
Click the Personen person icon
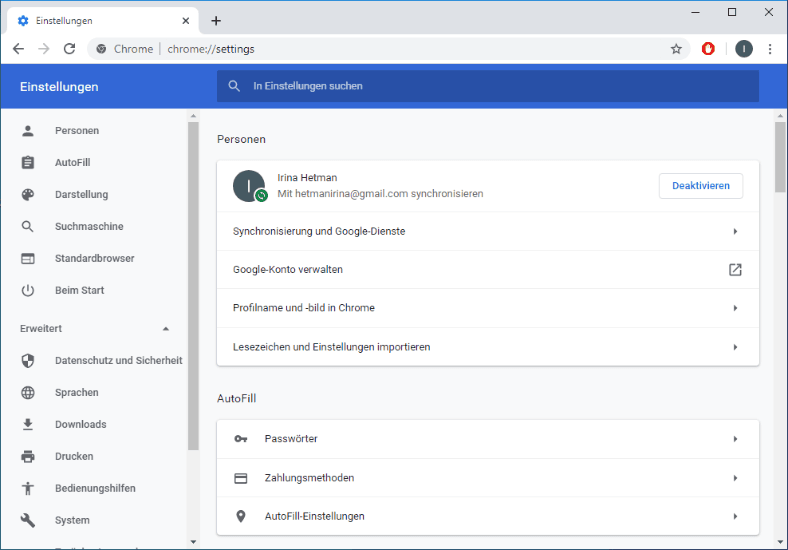click(28, 131)
